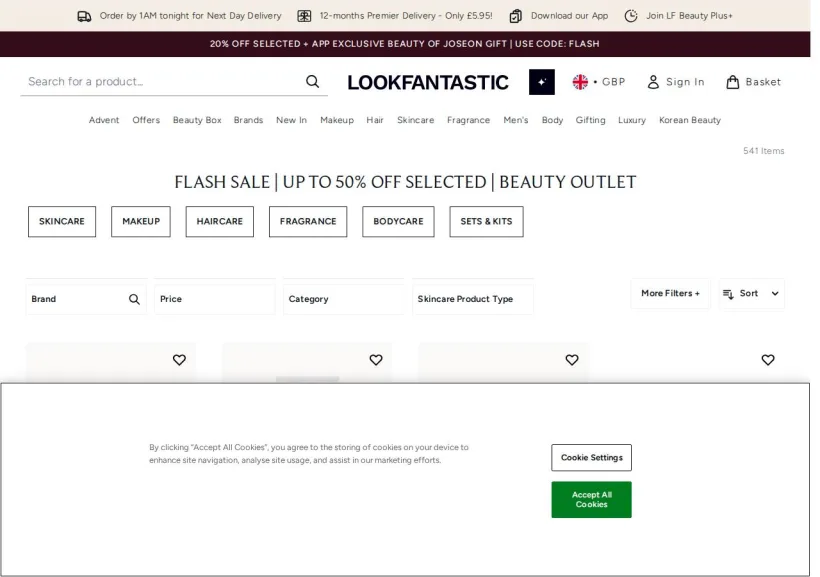Open More Filters +

tap(670, 293)
